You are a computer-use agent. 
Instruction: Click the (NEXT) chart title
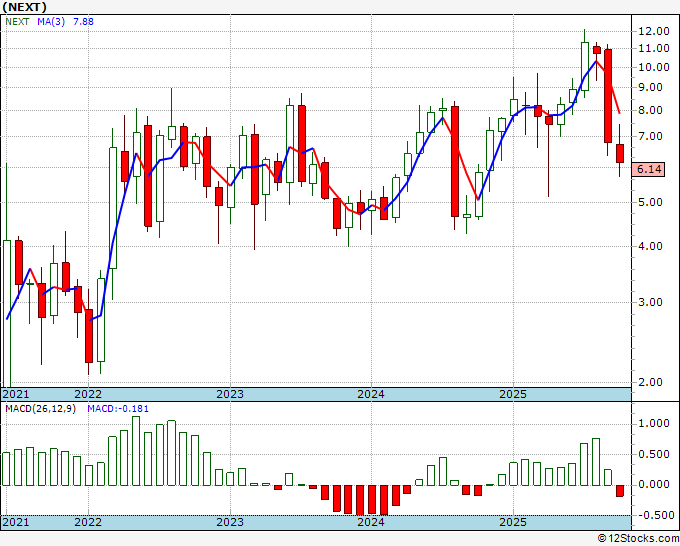24,7
